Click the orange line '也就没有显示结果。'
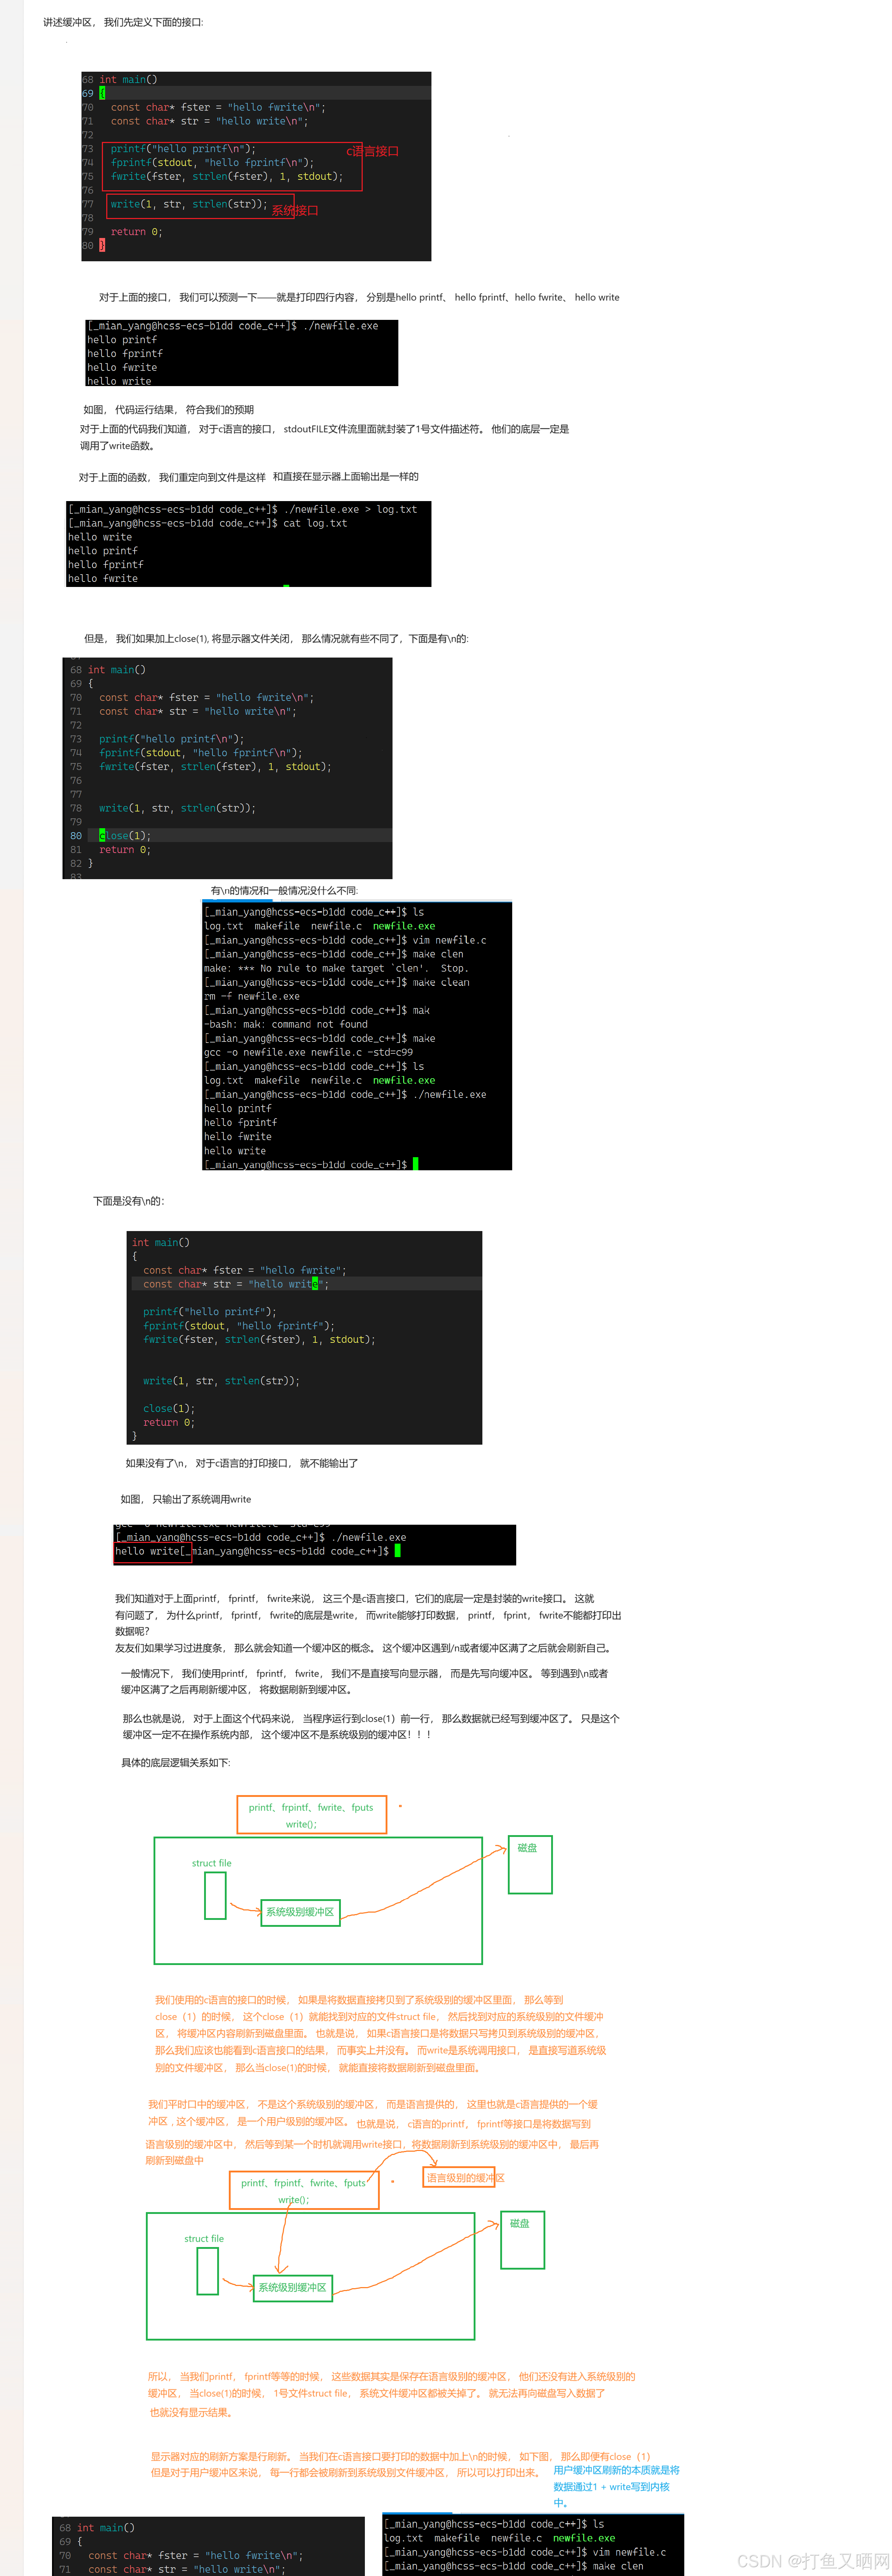Viewport: 892px width, 2576px height. tap(192, 2413)
